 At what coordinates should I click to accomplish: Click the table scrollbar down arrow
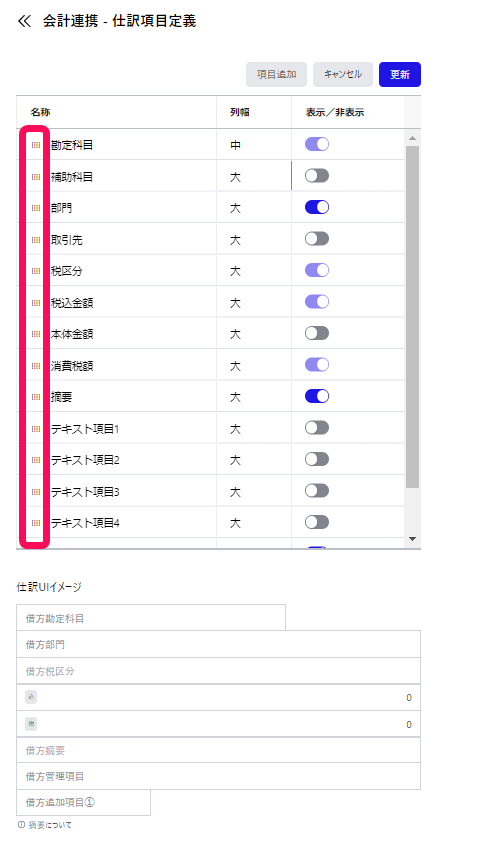click(x=412, y=539)
